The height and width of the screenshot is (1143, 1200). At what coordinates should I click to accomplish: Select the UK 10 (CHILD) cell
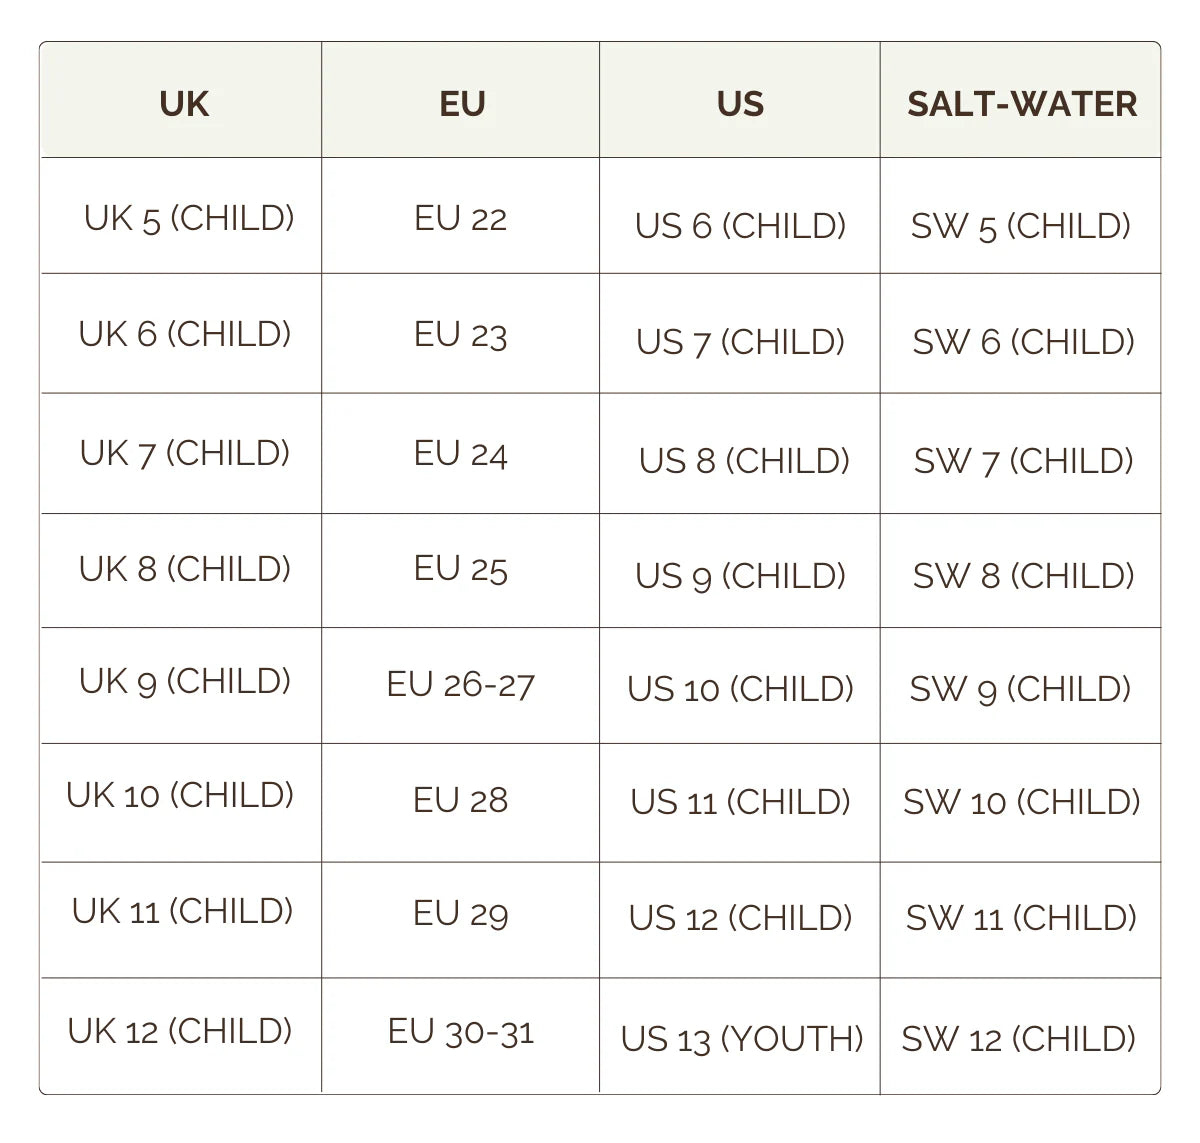(180, 796)
